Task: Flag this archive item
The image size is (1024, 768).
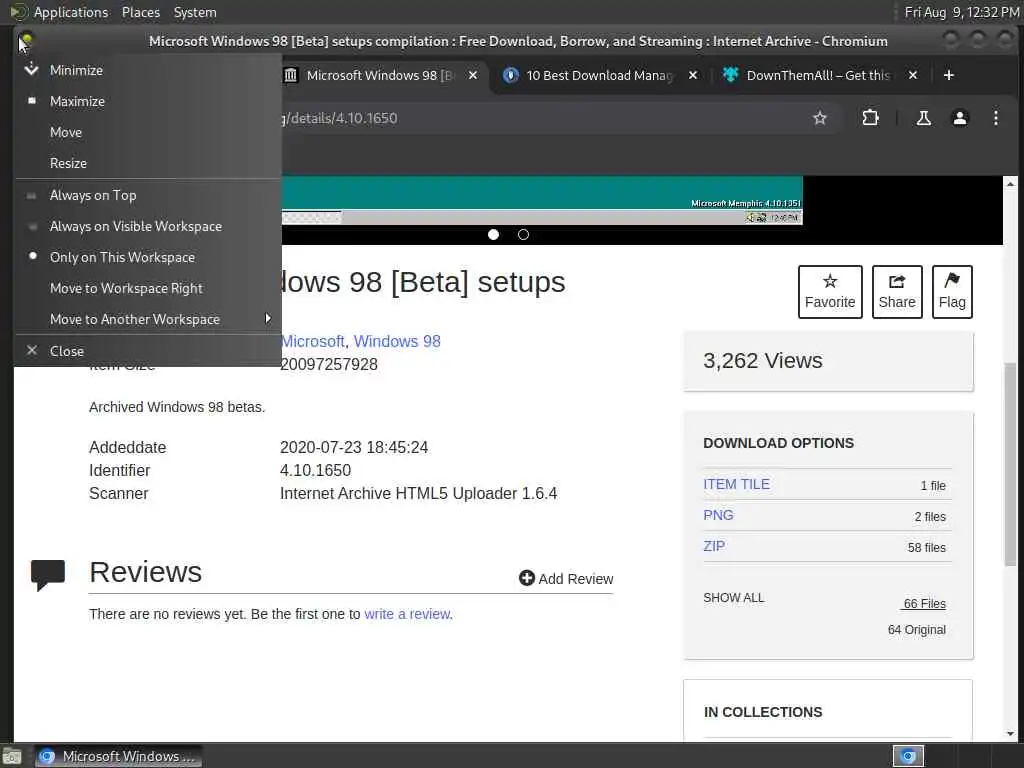Action: (952, 292)
